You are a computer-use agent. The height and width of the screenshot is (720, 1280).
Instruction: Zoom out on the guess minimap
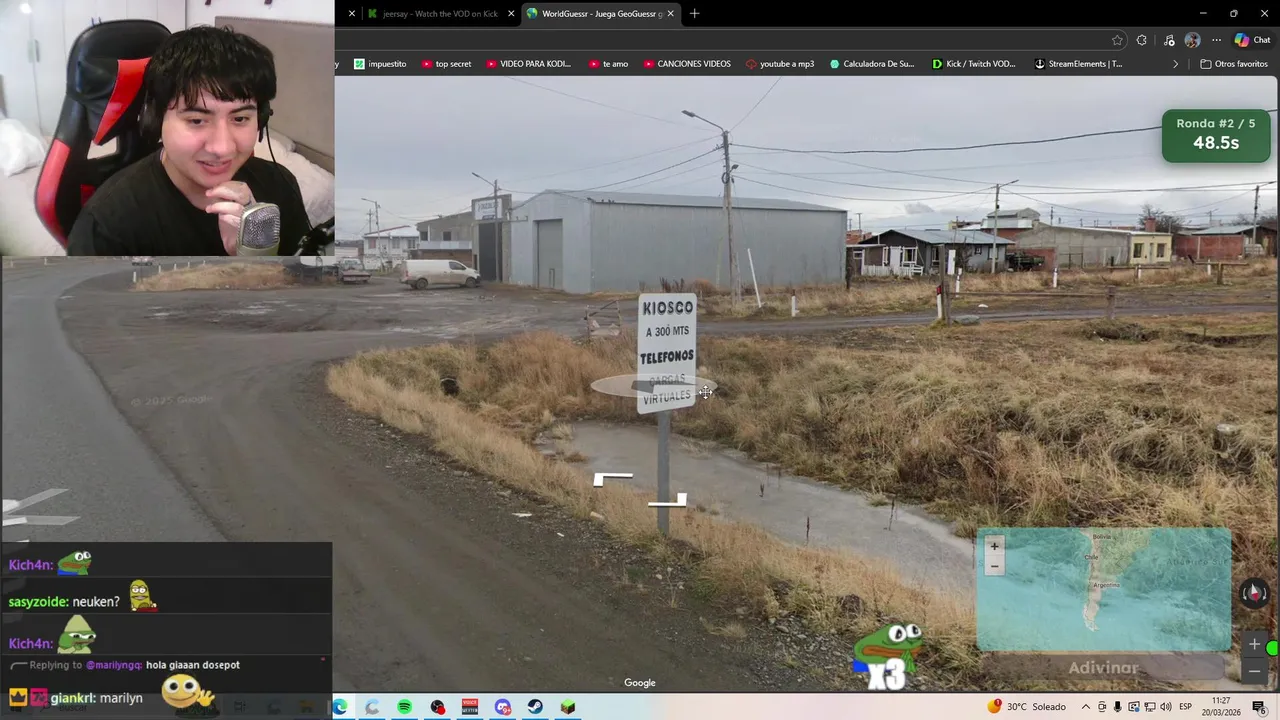pyautogui.click(x=994, y=566)
